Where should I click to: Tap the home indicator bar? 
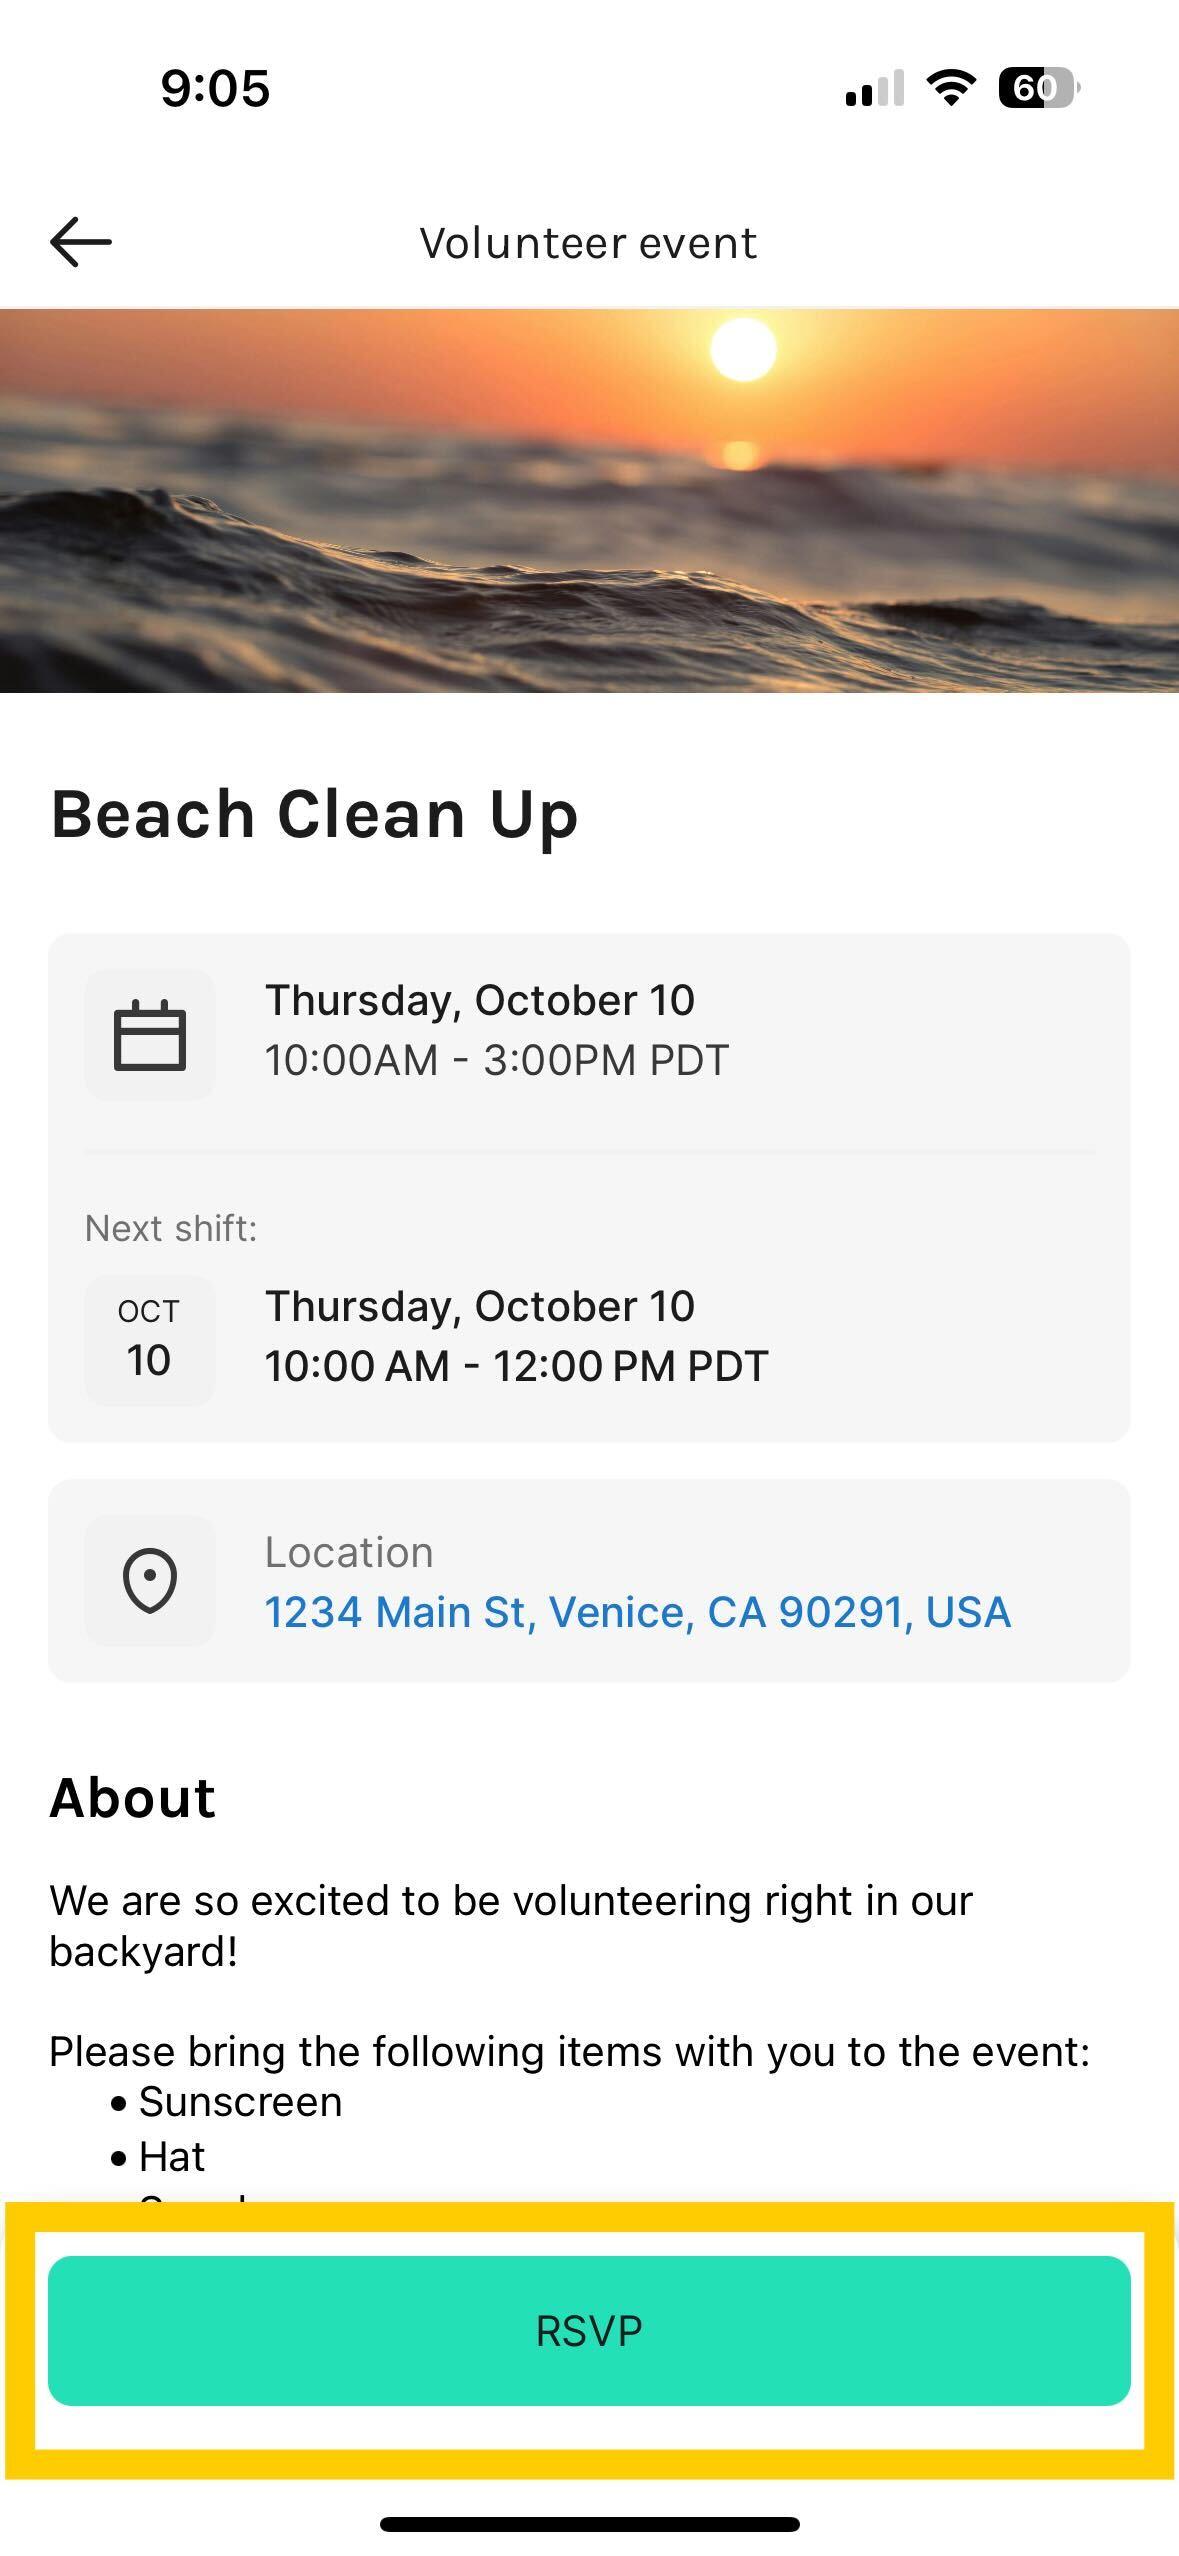[x=589, y=2525]
